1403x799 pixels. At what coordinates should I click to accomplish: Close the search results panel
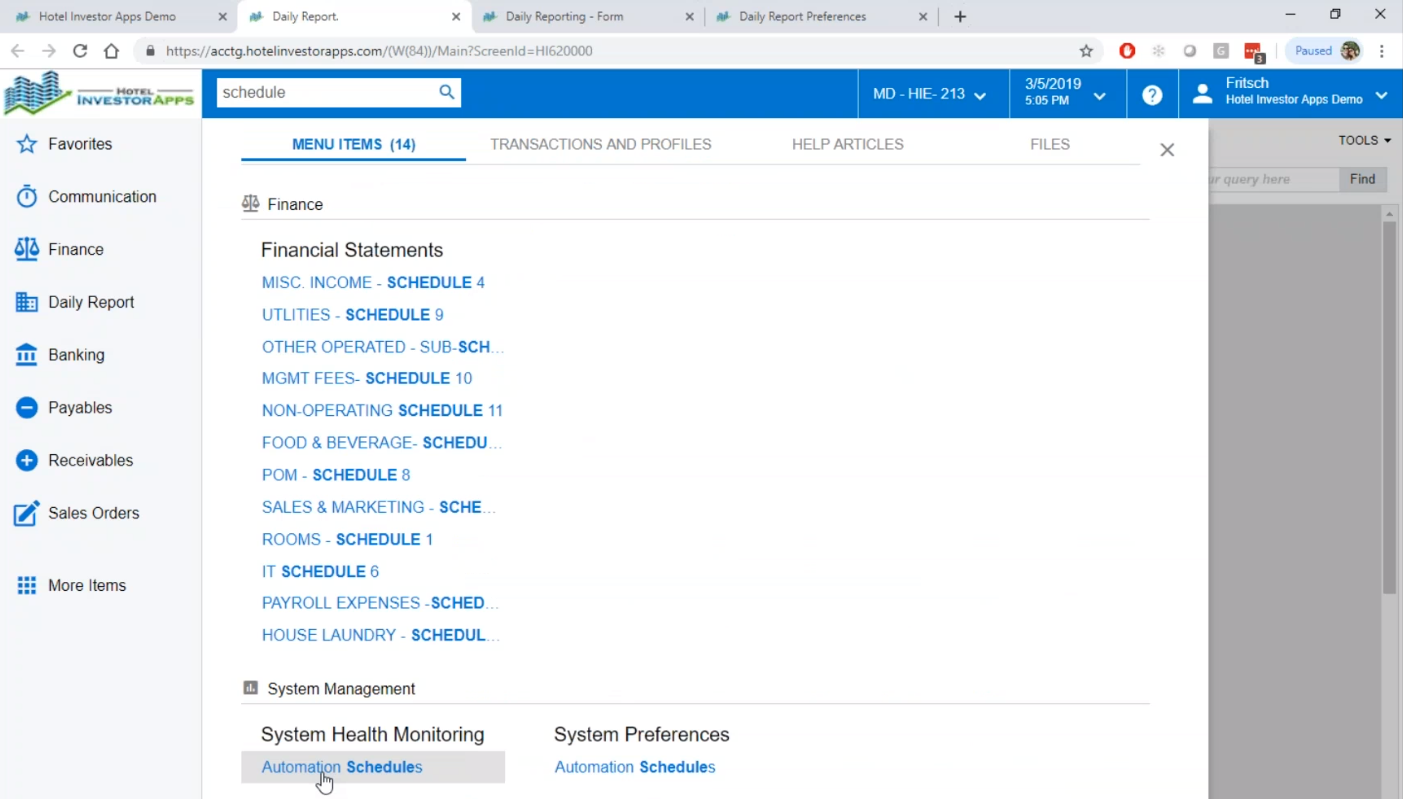[1167, 150]
